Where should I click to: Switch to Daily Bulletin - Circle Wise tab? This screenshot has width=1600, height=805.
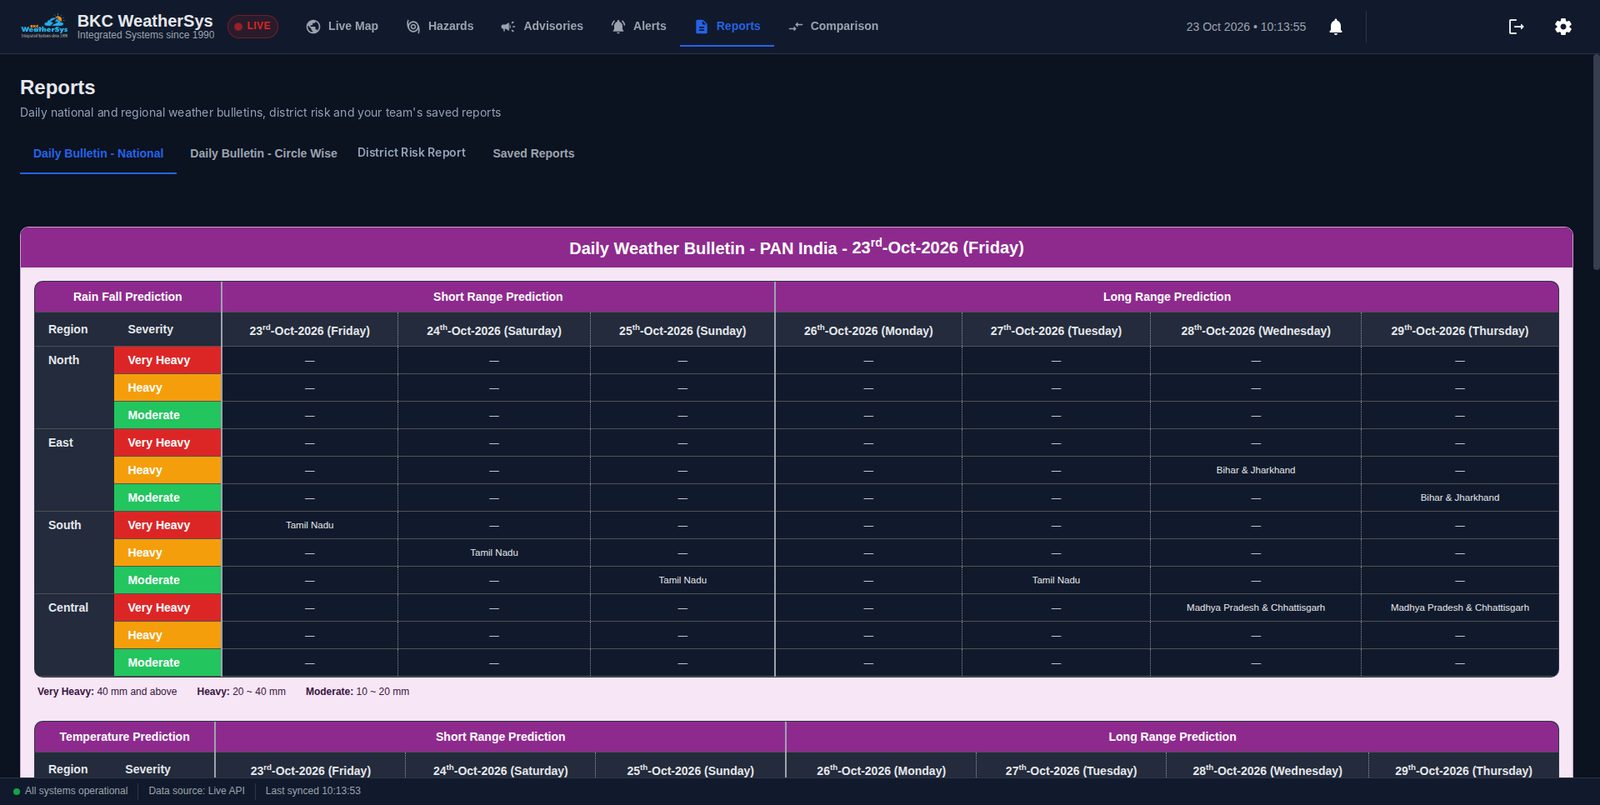[263, 154]
